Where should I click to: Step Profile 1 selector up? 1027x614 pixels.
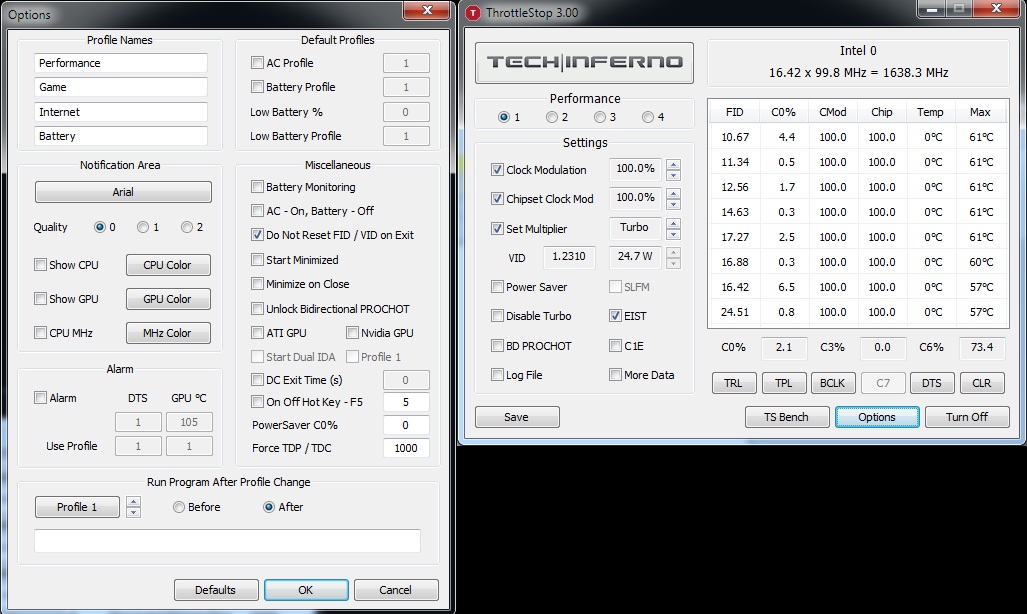[134, 502]
